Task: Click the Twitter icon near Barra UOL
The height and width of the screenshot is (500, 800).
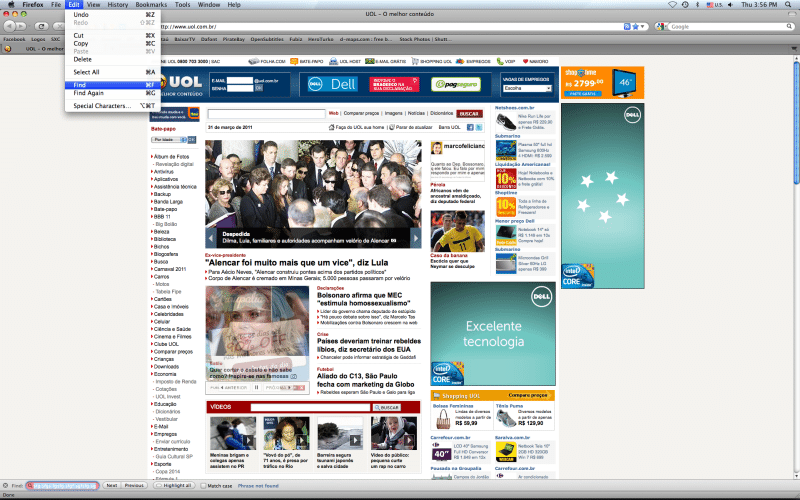Action: pos(479,127)
